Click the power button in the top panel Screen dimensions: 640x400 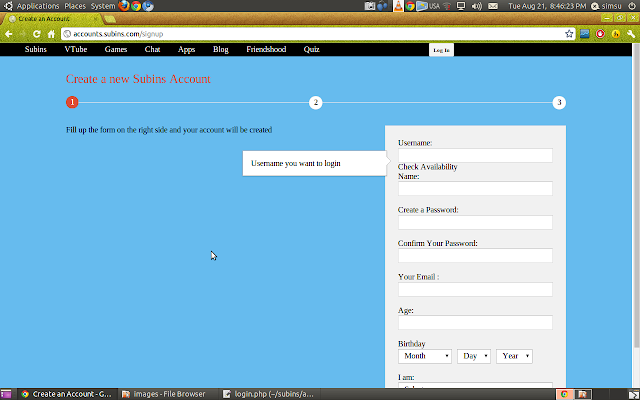[632, 6]
